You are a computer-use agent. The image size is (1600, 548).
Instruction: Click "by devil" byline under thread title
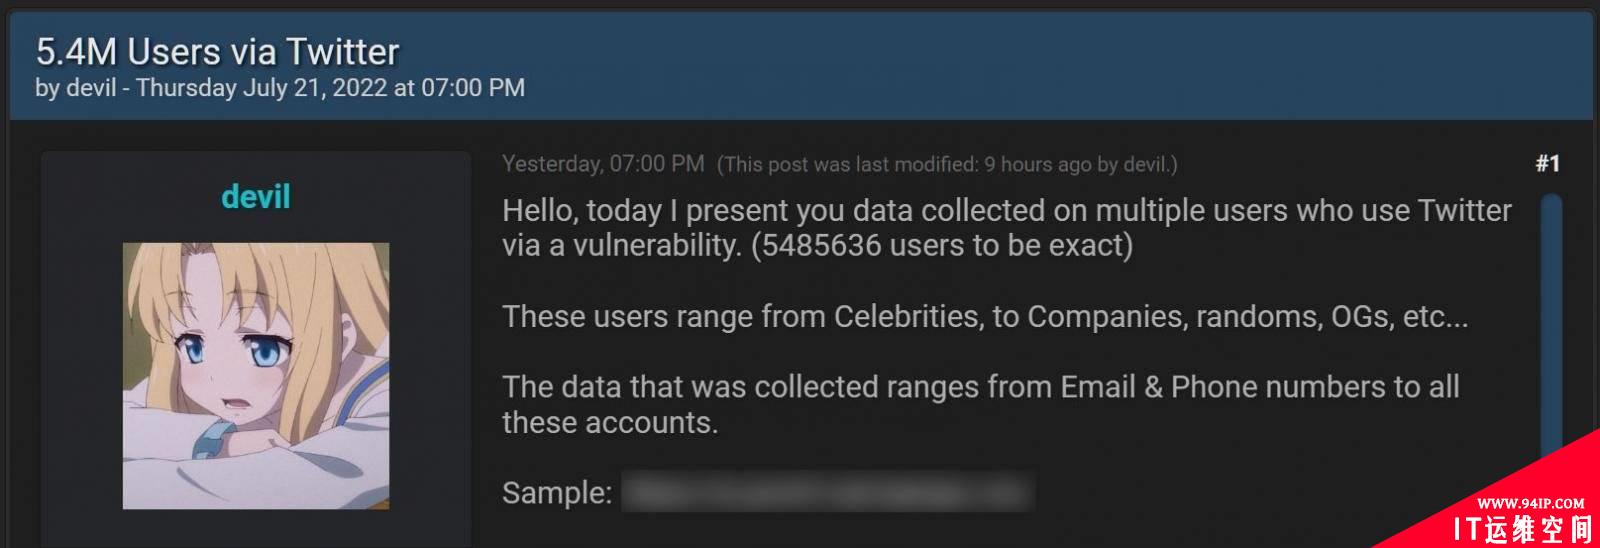[x=76, y=88]
